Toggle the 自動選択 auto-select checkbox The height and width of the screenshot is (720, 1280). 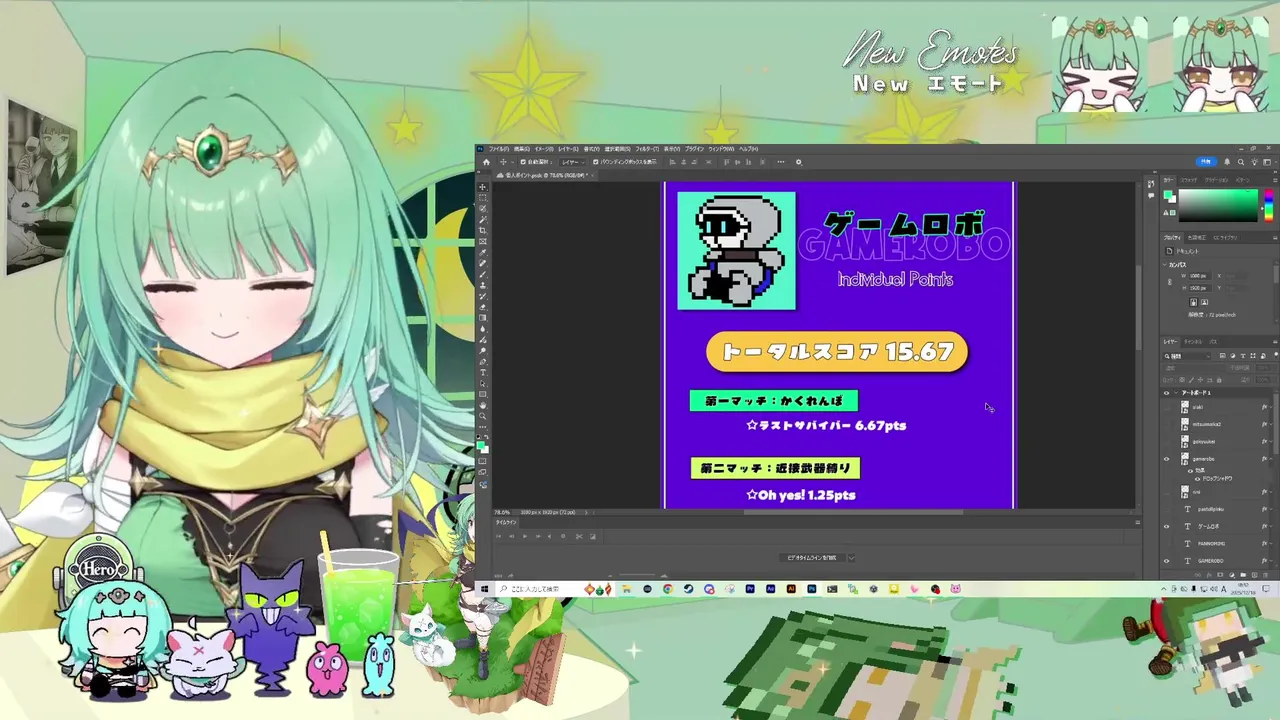coord(523,162)
